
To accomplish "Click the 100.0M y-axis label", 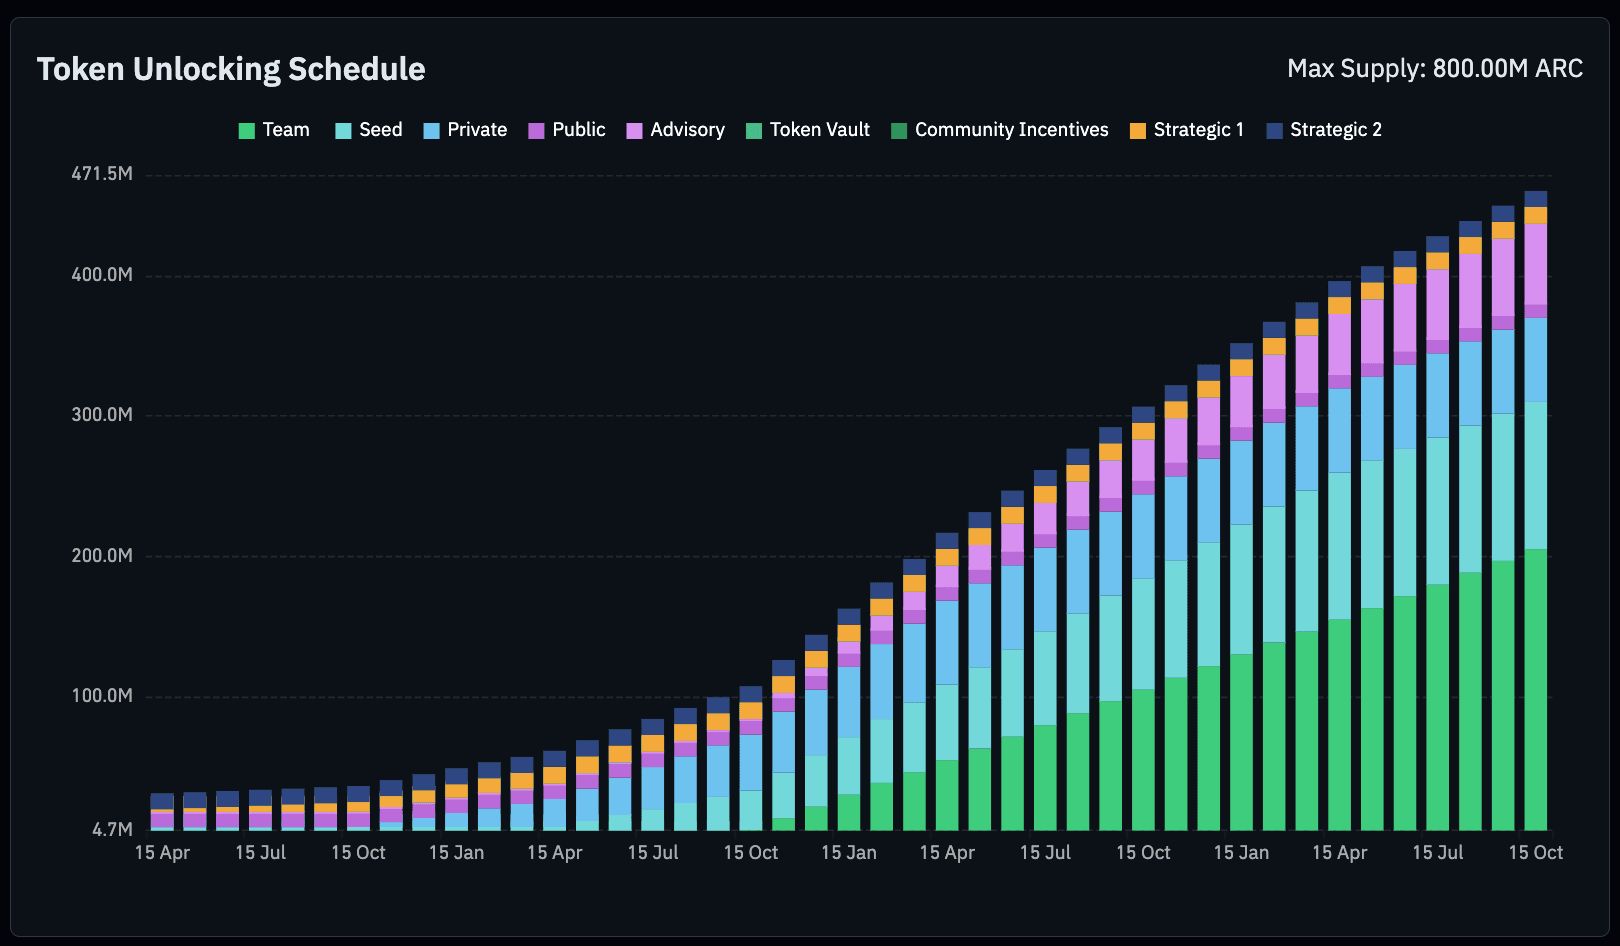I will coord(101,696).
